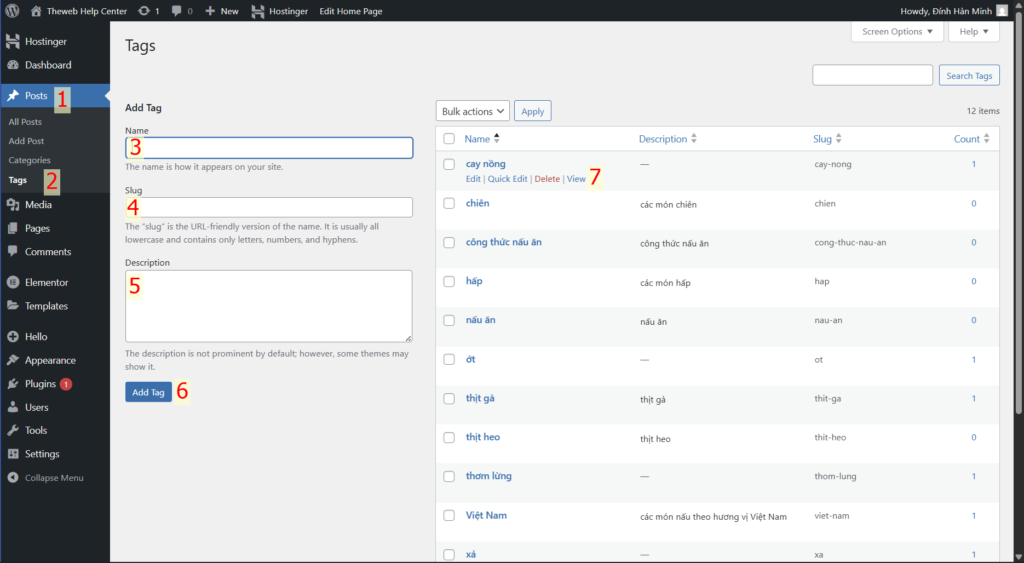Go to Categories in Posts submenu
This screenshot has width=1024, height=563.
coord(29,160)
